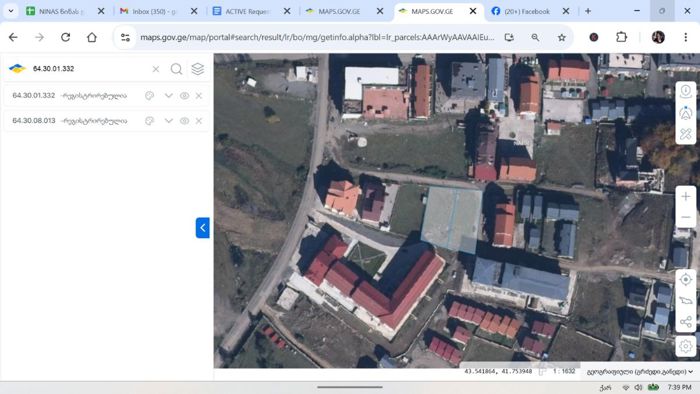Open color palette for 64.30.08.013 result
This screenshot has height=394, width=700.
150,121
